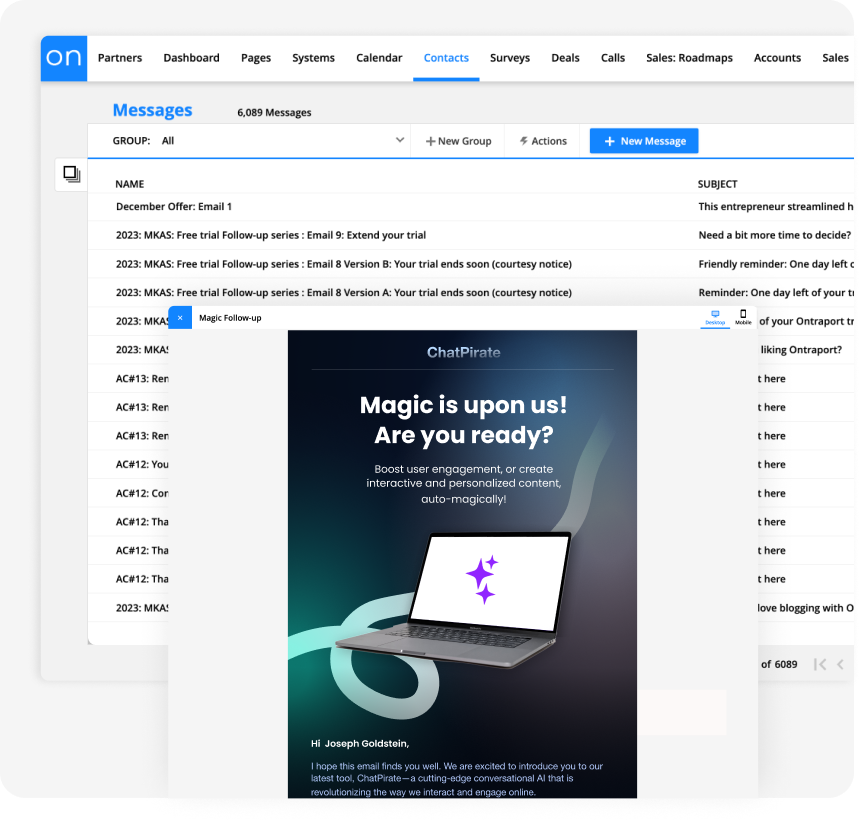Click the New Group button
Image resolution: width=860 pixels, height=826 pixels.
point(458,141)
